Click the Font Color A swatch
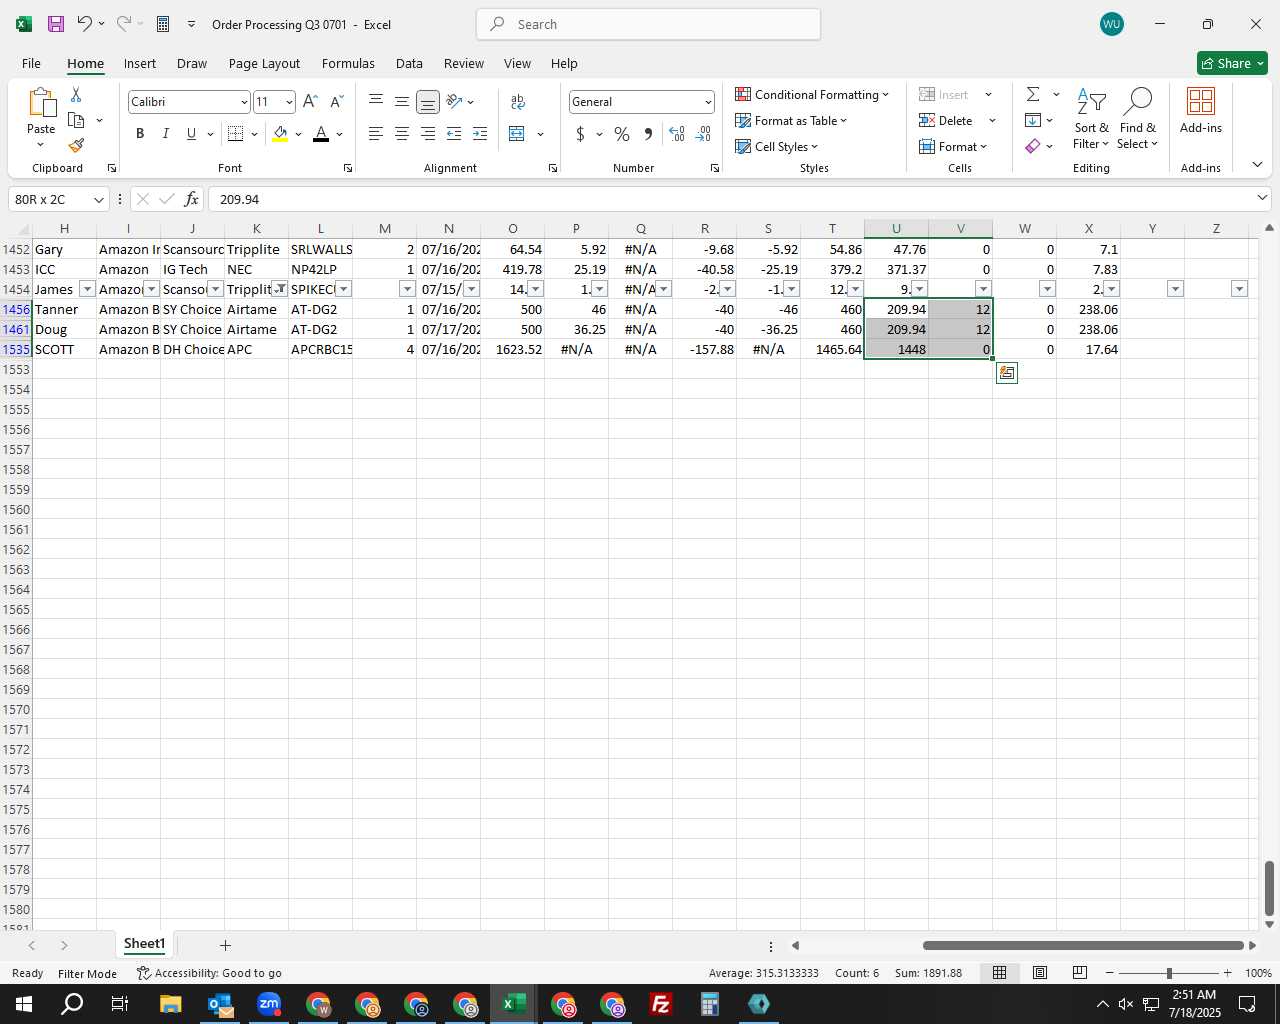This screenshot has height=1024, width=1280. point(321,134)
